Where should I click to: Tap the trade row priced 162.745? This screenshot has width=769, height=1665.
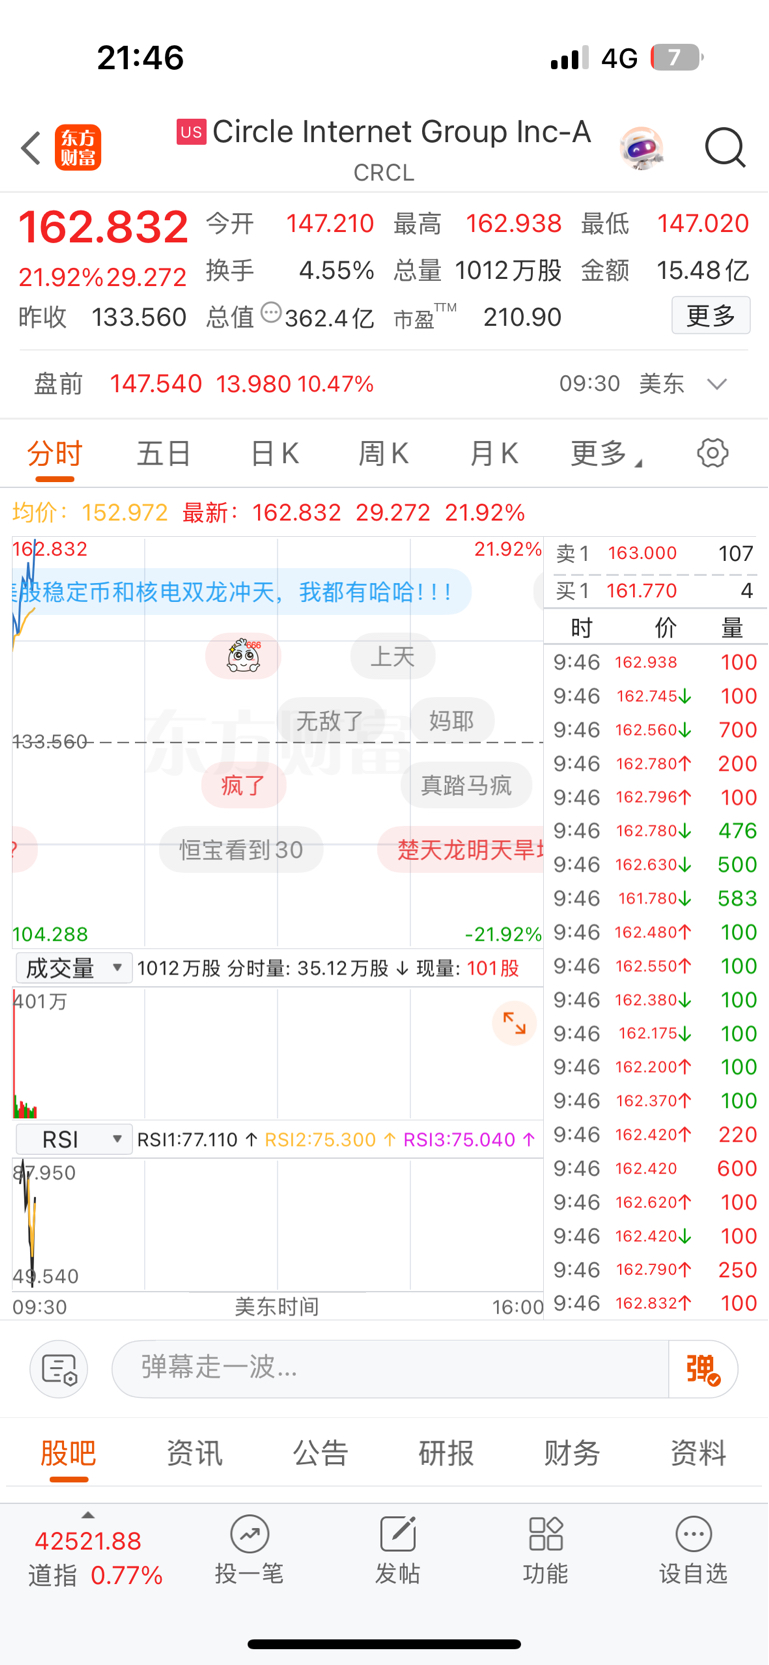tap(655, 696)
